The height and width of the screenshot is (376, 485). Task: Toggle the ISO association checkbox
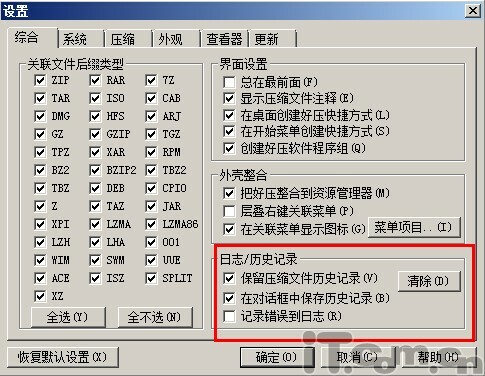[x=95, y=98]
